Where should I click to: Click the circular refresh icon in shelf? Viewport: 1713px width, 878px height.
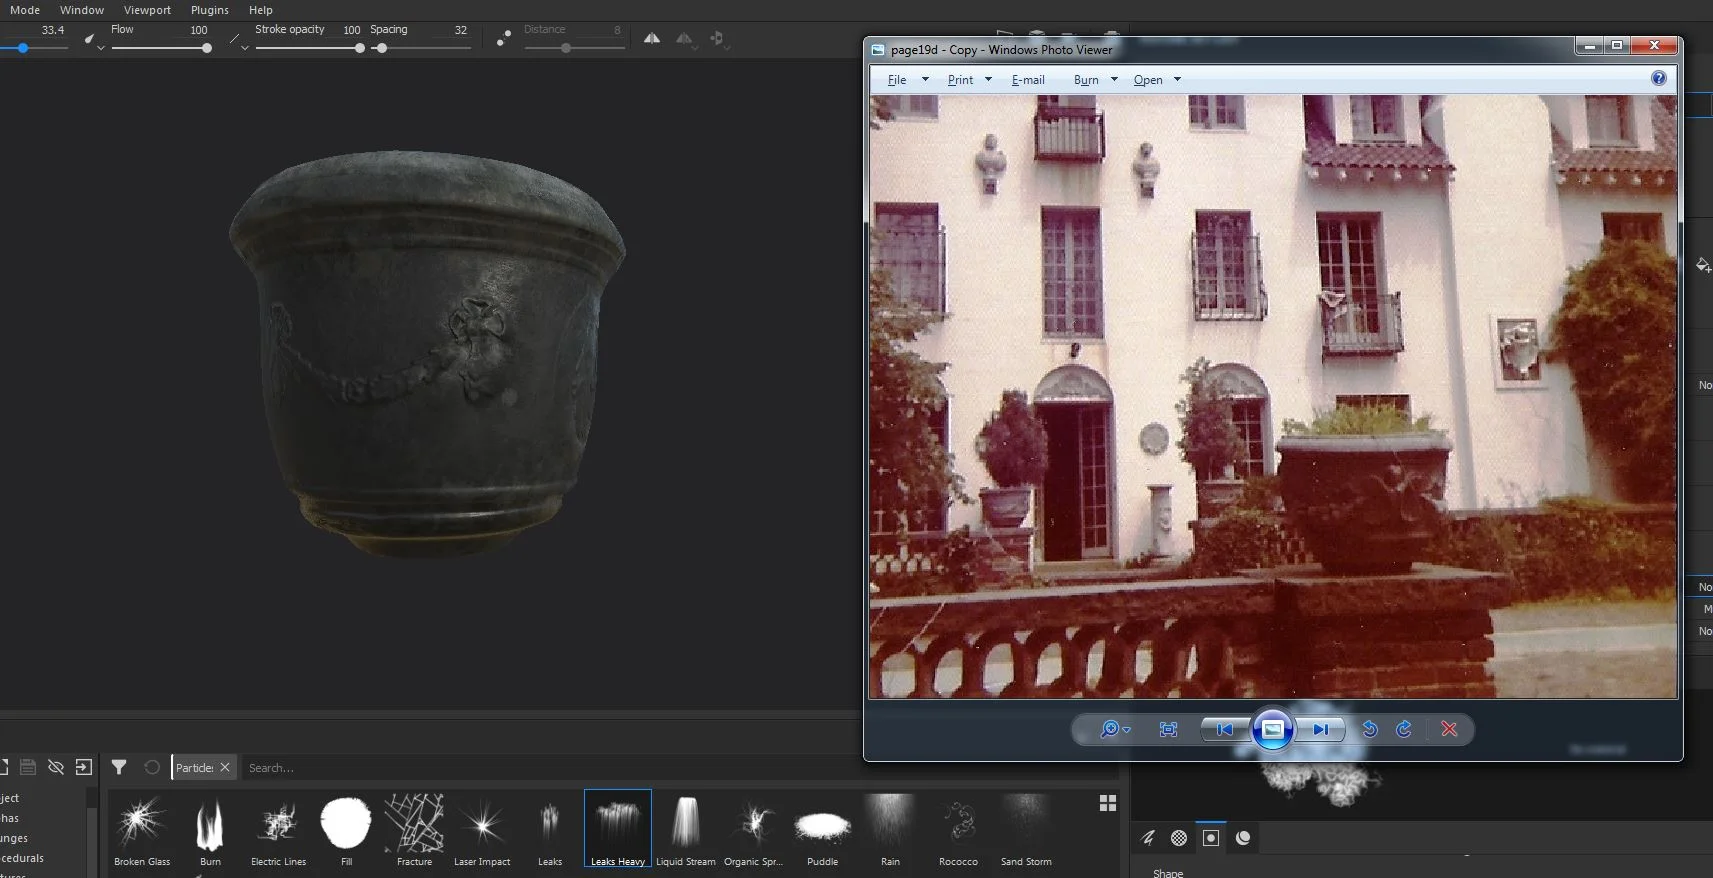tap(152, 767)
